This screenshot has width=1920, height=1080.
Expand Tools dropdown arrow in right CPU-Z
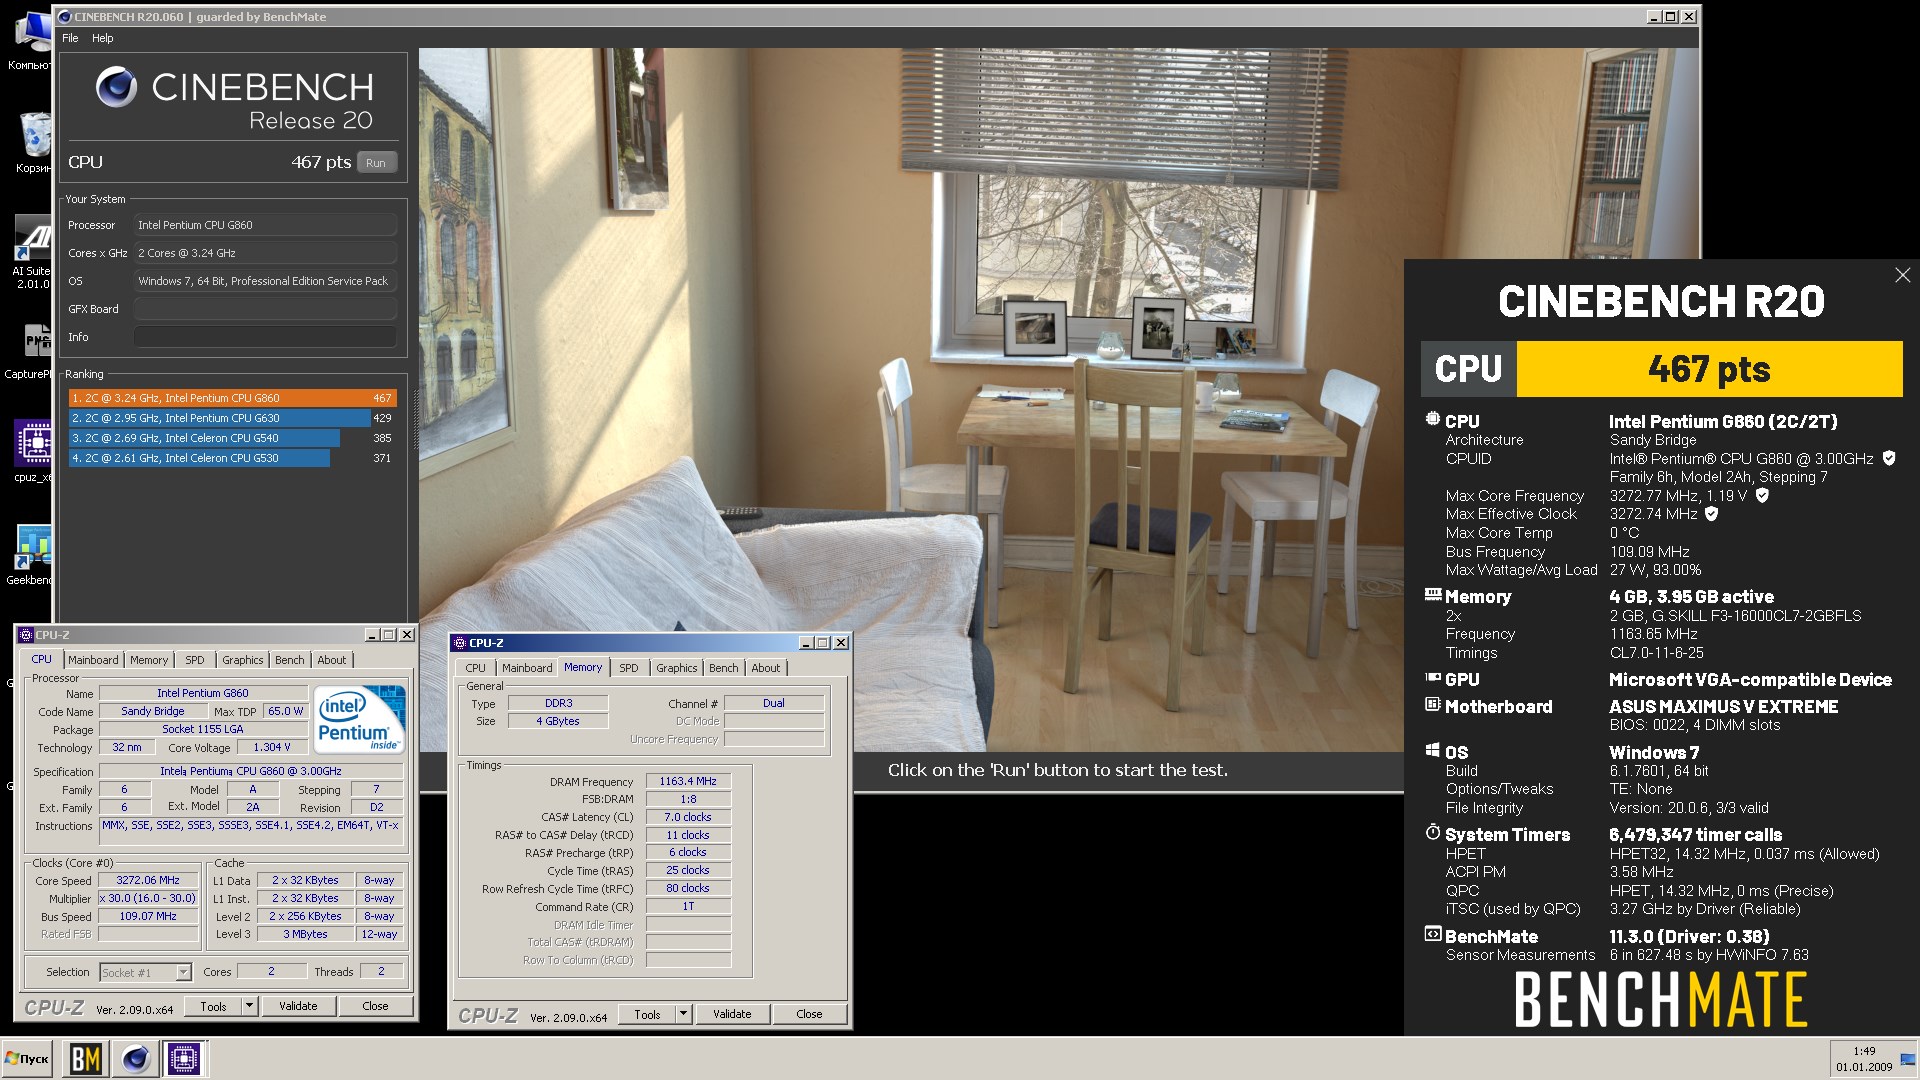tap(684, 1014)
